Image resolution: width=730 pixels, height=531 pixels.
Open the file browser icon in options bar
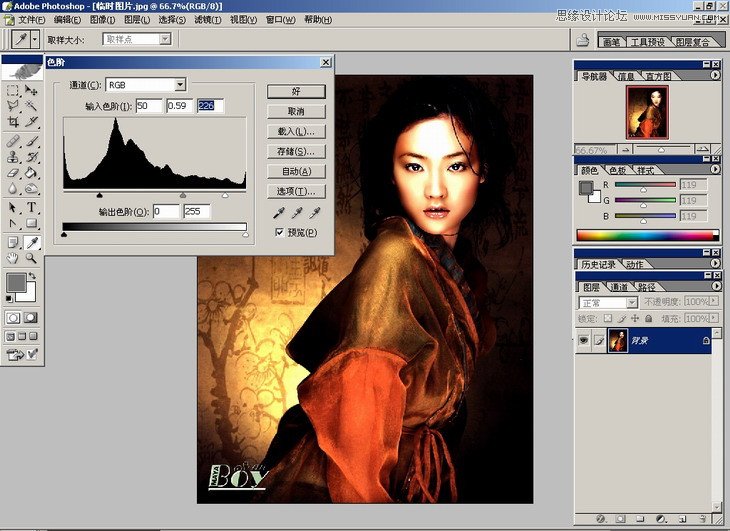(x=583, y=40)
